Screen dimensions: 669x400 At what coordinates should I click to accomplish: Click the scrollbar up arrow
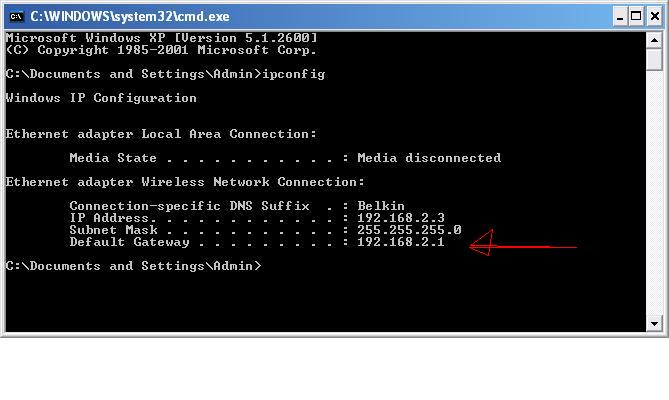click(x=654, y=41)
